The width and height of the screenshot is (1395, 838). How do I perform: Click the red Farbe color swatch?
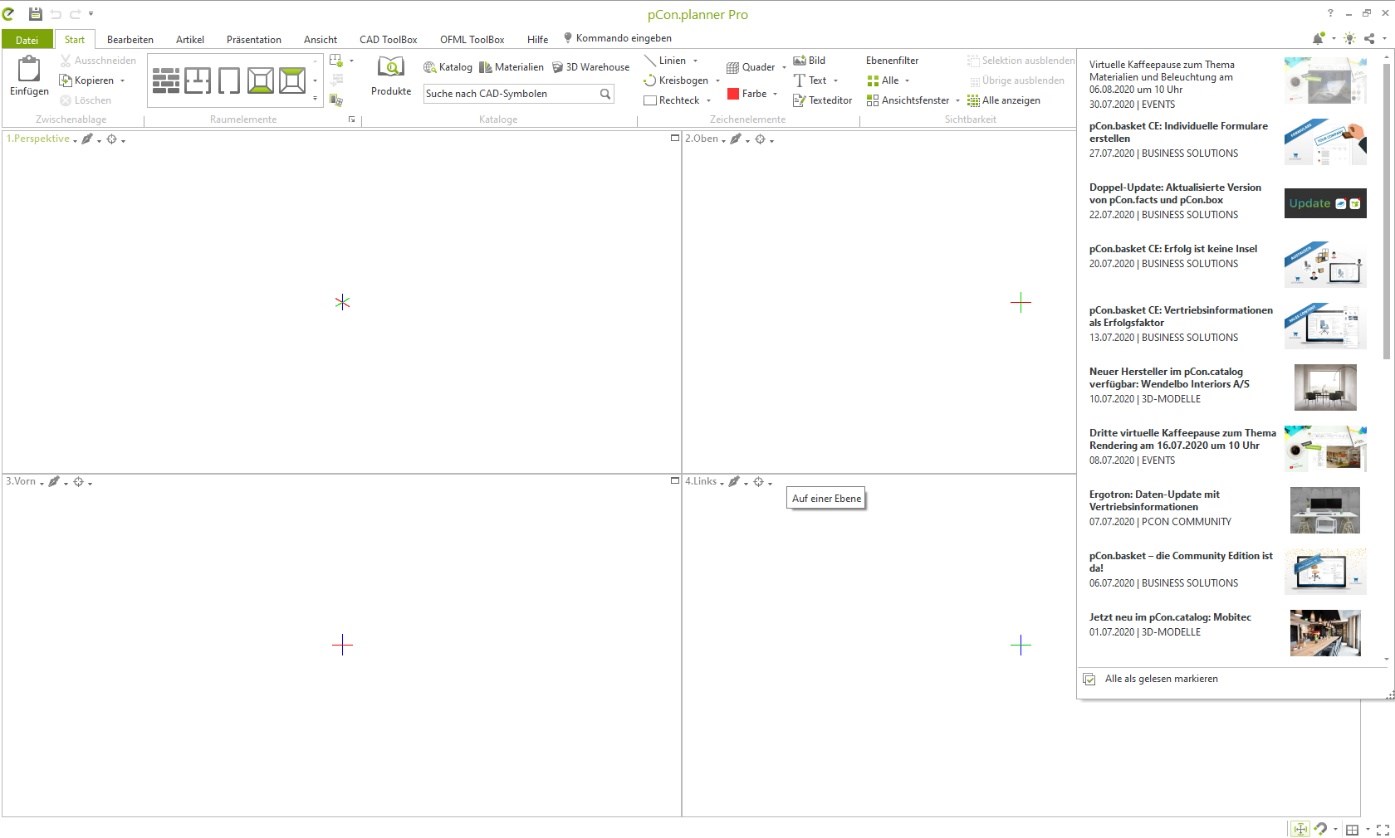point(733,94)
